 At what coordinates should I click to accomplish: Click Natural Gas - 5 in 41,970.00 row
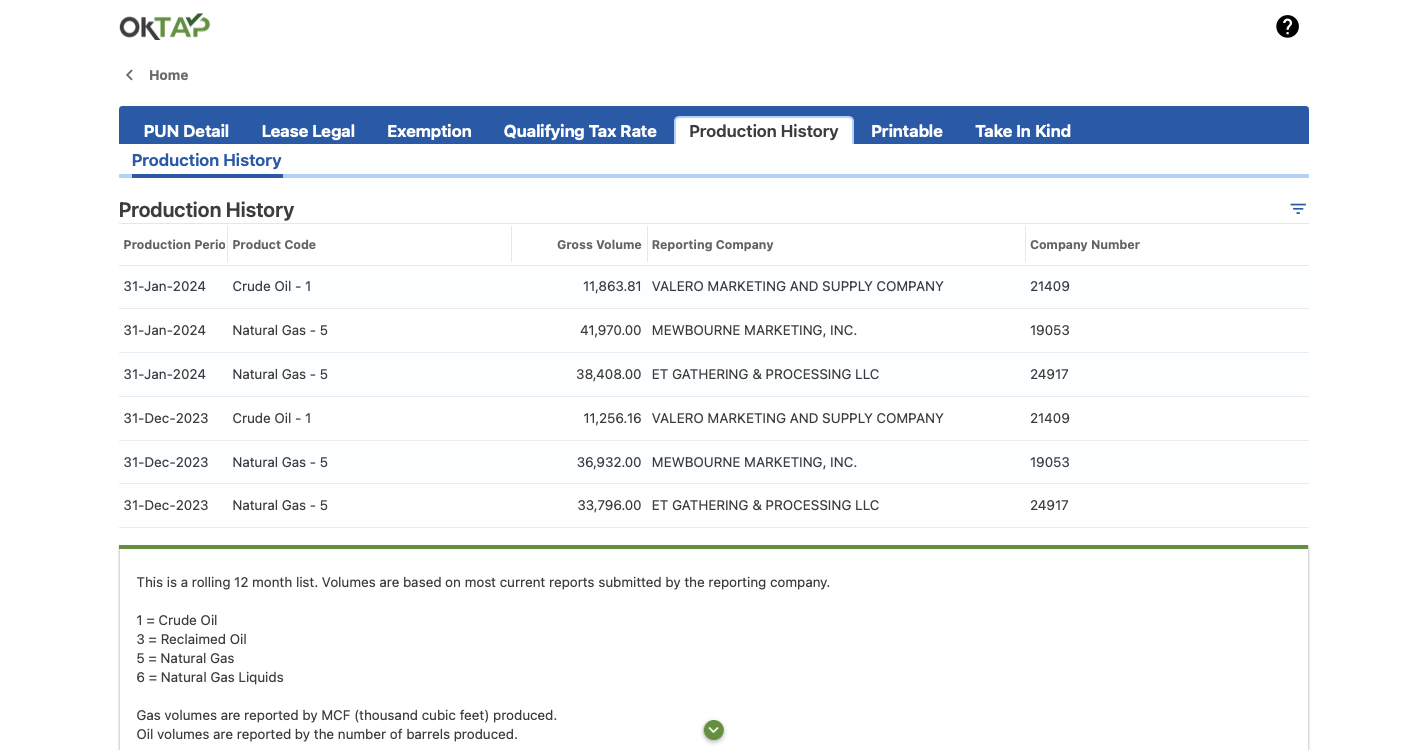[280, 330]
